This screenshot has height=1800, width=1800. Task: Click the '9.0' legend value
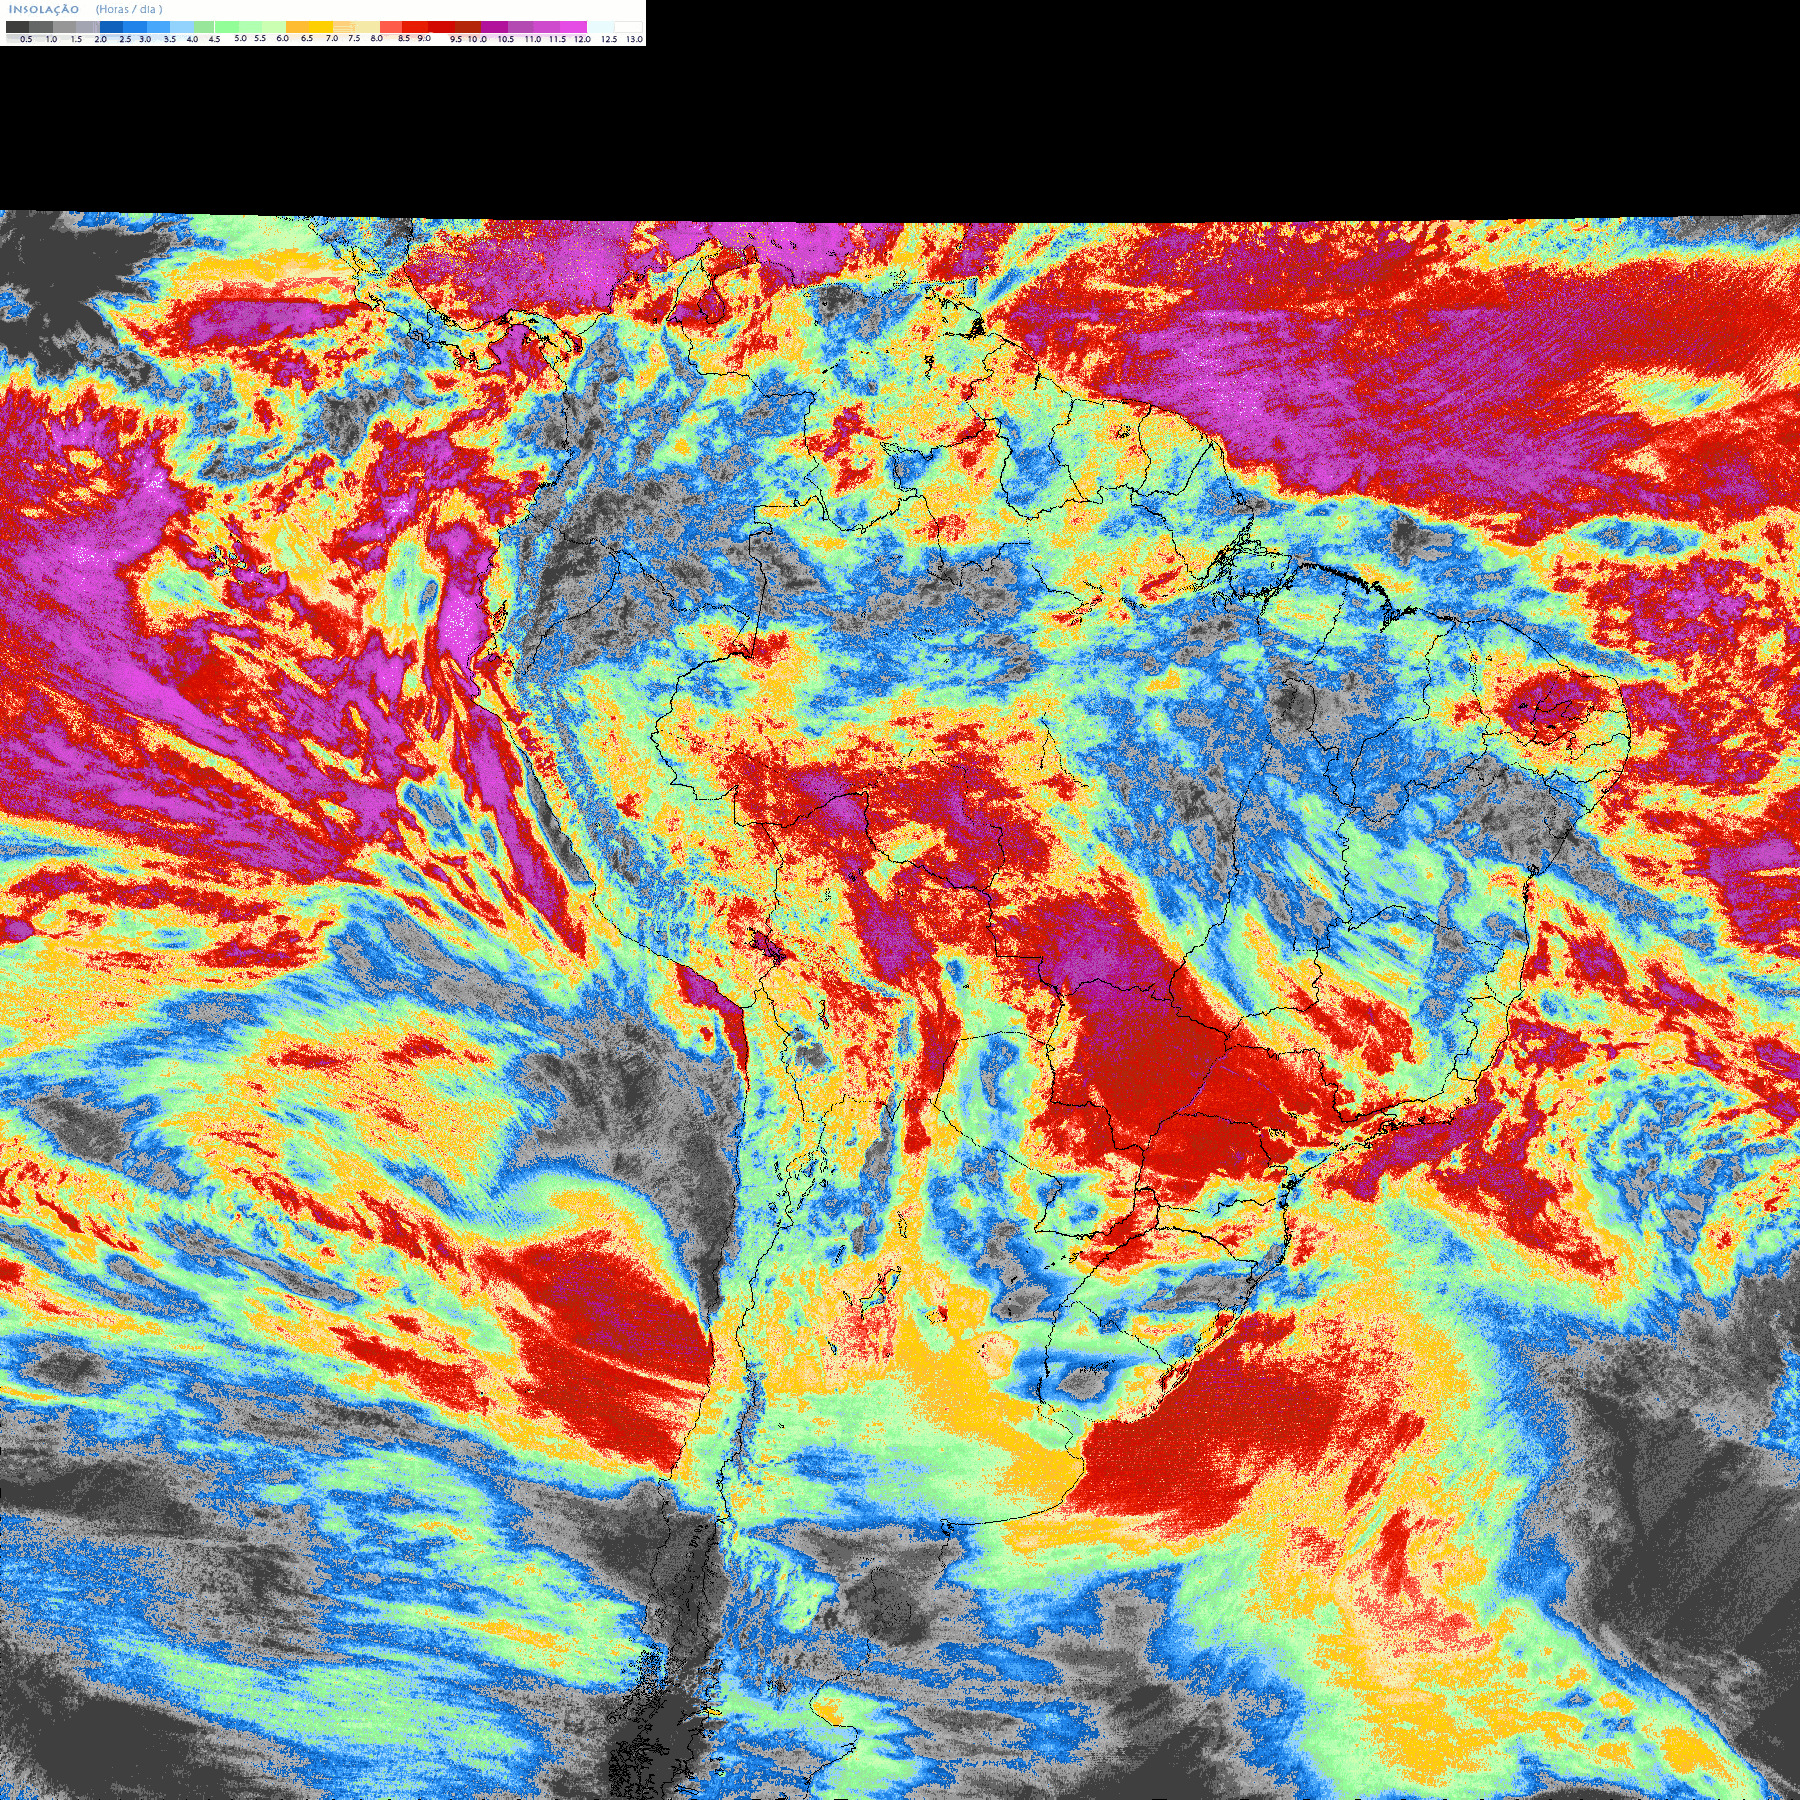click(424, 38)
